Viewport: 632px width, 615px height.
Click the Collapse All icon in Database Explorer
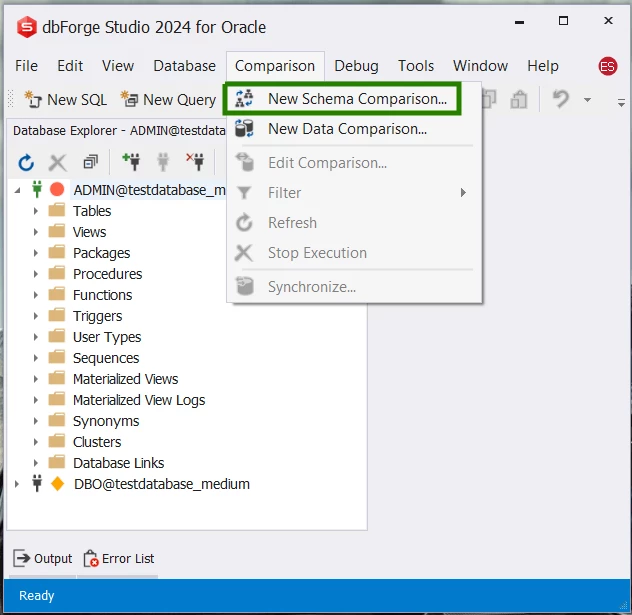click(x=90, y=162)
